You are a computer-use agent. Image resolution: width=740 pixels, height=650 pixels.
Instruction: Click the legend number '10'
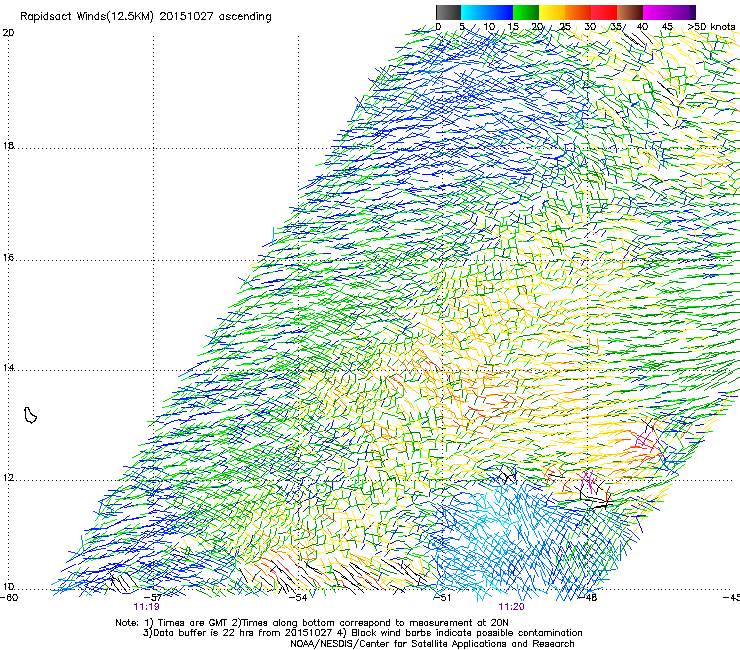pyautogui.click(x=489, y=27)
